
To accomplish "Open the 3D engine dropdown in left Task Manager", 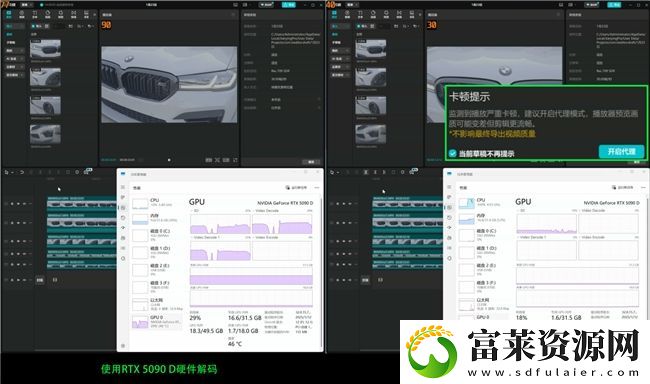I will pyautogui.click(x=194, y=211).
